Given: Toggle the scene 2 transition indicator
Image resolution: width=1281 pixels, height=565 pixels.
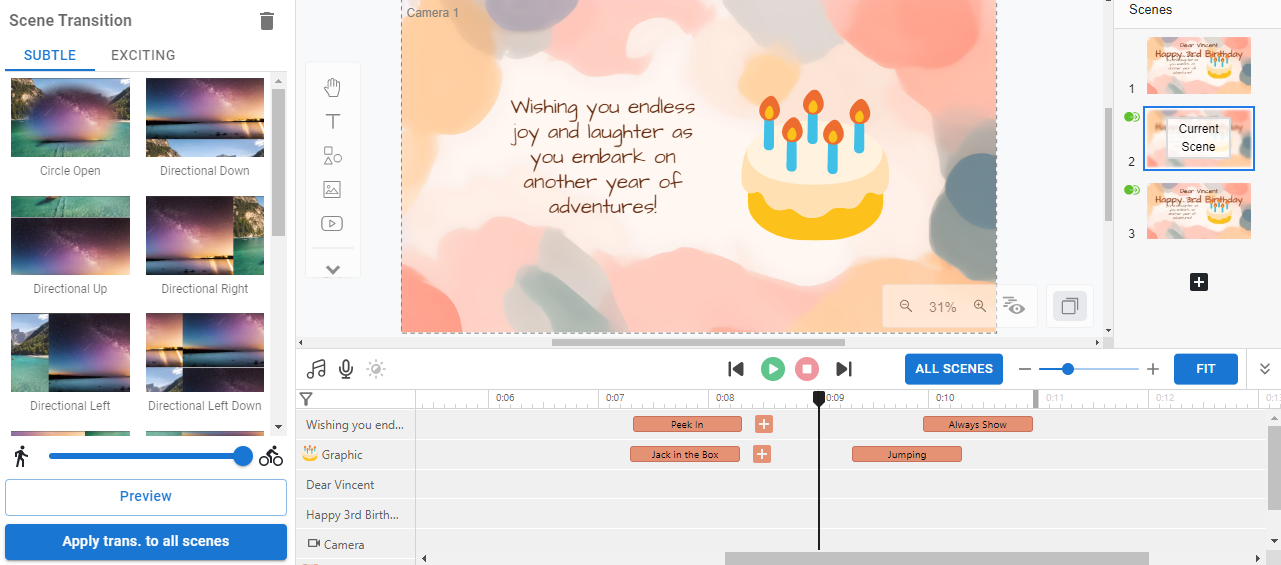Looking at the screenshot, I should click(1132, 117).
